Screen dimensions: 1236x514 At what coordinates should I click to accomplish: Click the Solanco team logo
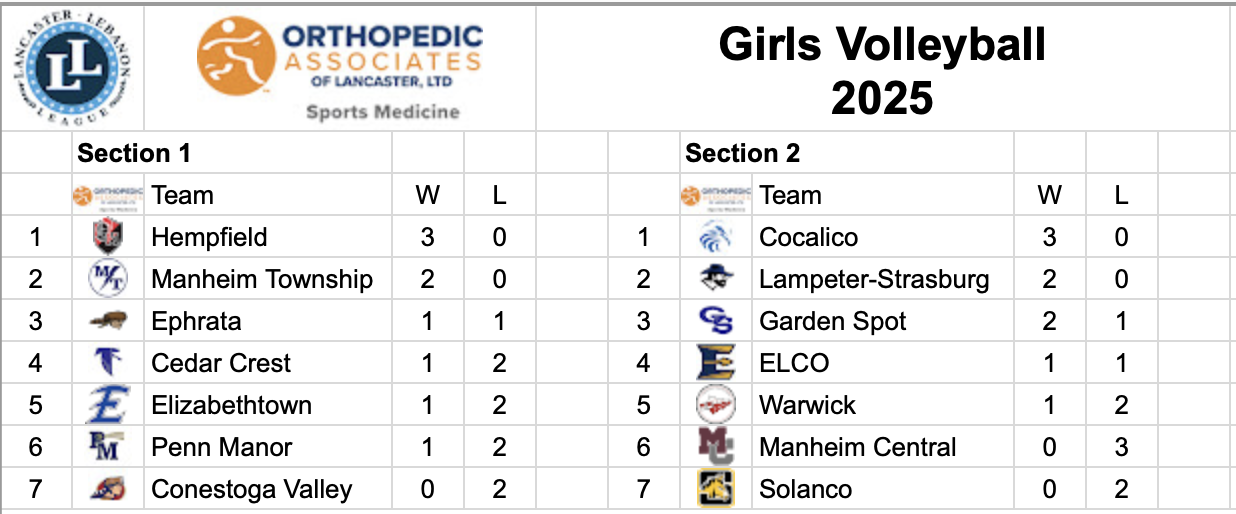(x=715, y=489)
